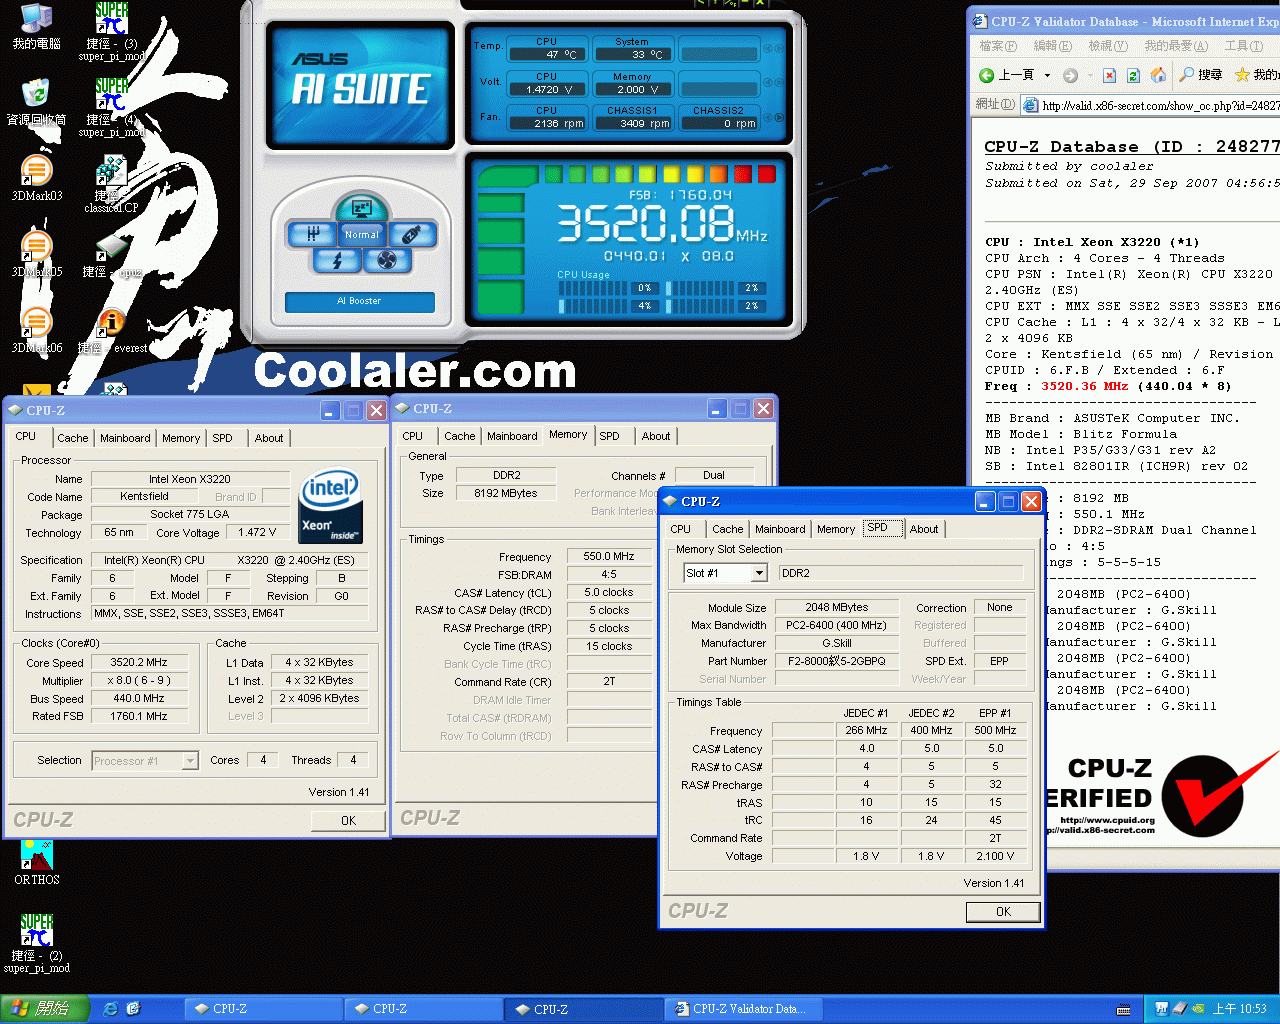Click the Home icon in IE toolbar

1158,75
